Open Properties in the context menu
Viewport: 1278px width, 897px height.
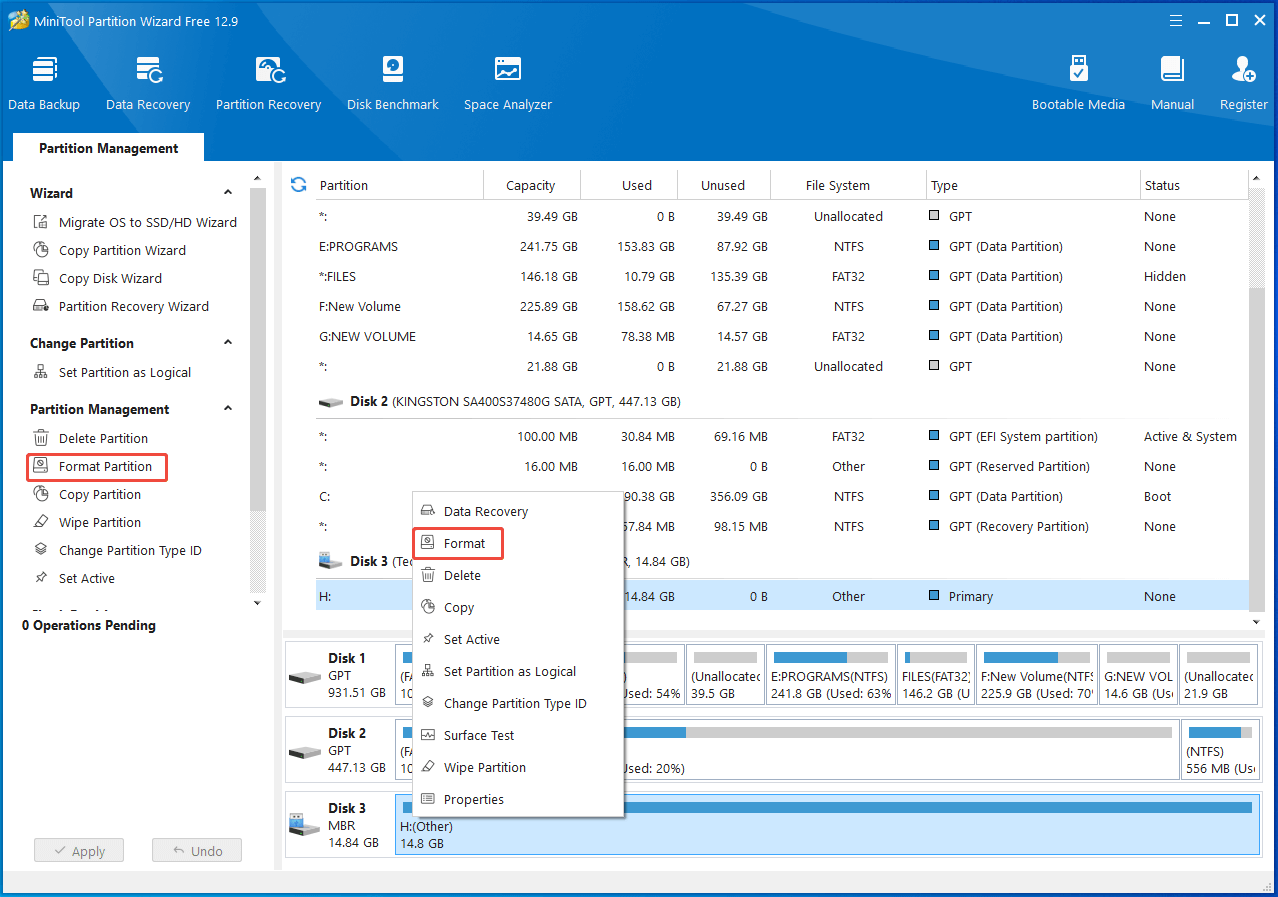pos(518,799)
